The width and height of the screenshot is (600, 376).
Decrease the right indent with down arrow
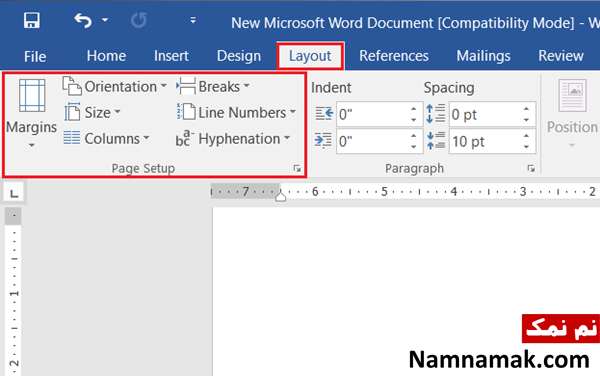tap(413, 146)
